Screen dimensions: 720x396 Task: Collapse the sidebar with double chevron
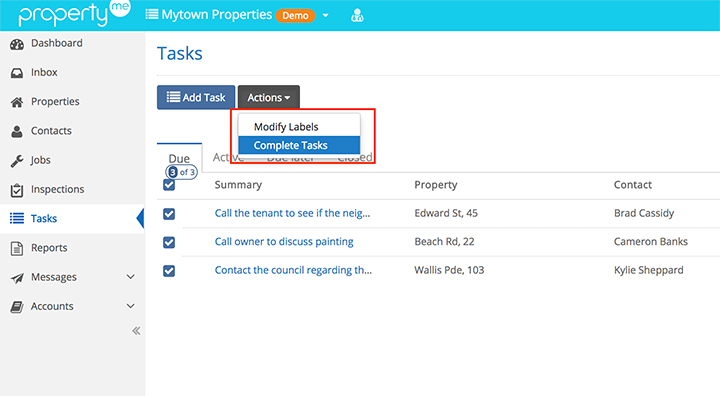coord(136,331)
